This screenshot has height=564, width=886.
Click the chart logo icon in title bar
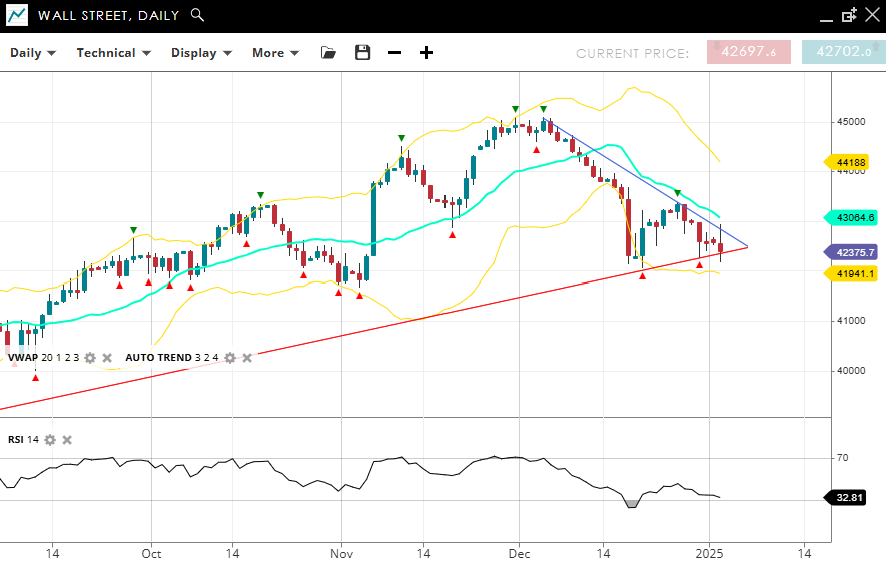[x=17, y=15]
